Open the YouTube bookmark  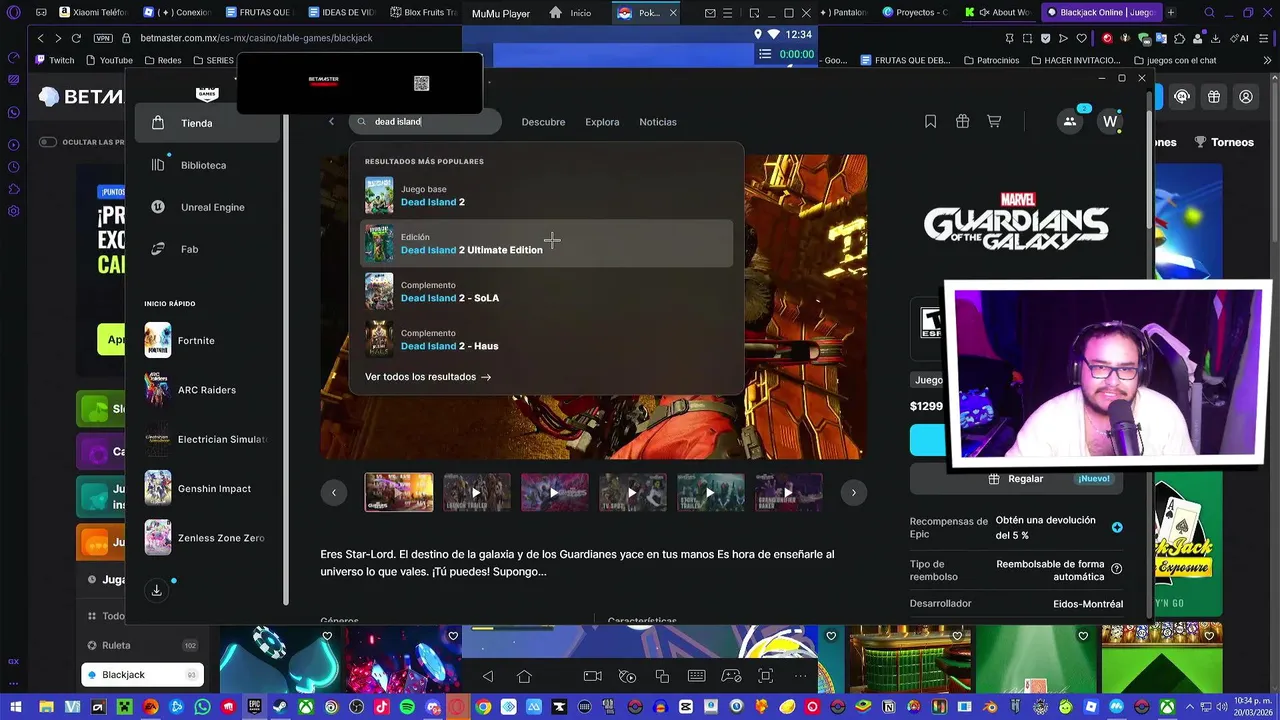point(108,60)
